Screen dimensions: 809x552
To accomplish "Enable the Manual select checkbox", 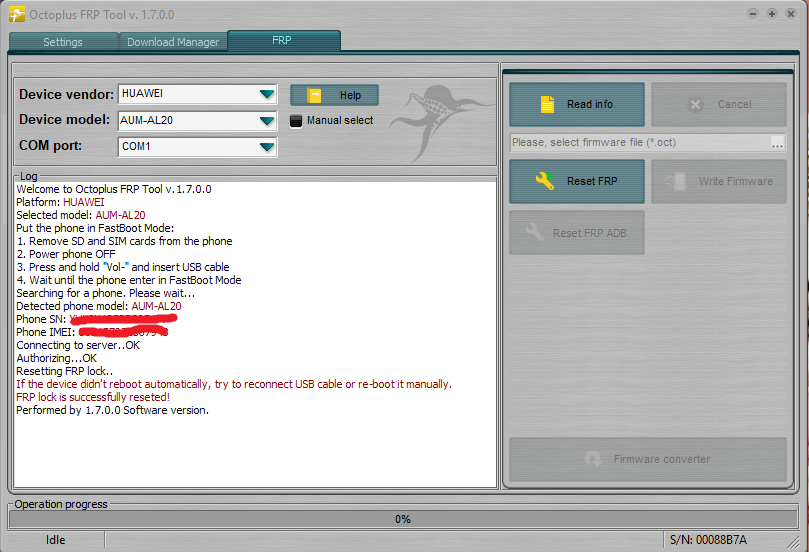I will coord(296,121).
